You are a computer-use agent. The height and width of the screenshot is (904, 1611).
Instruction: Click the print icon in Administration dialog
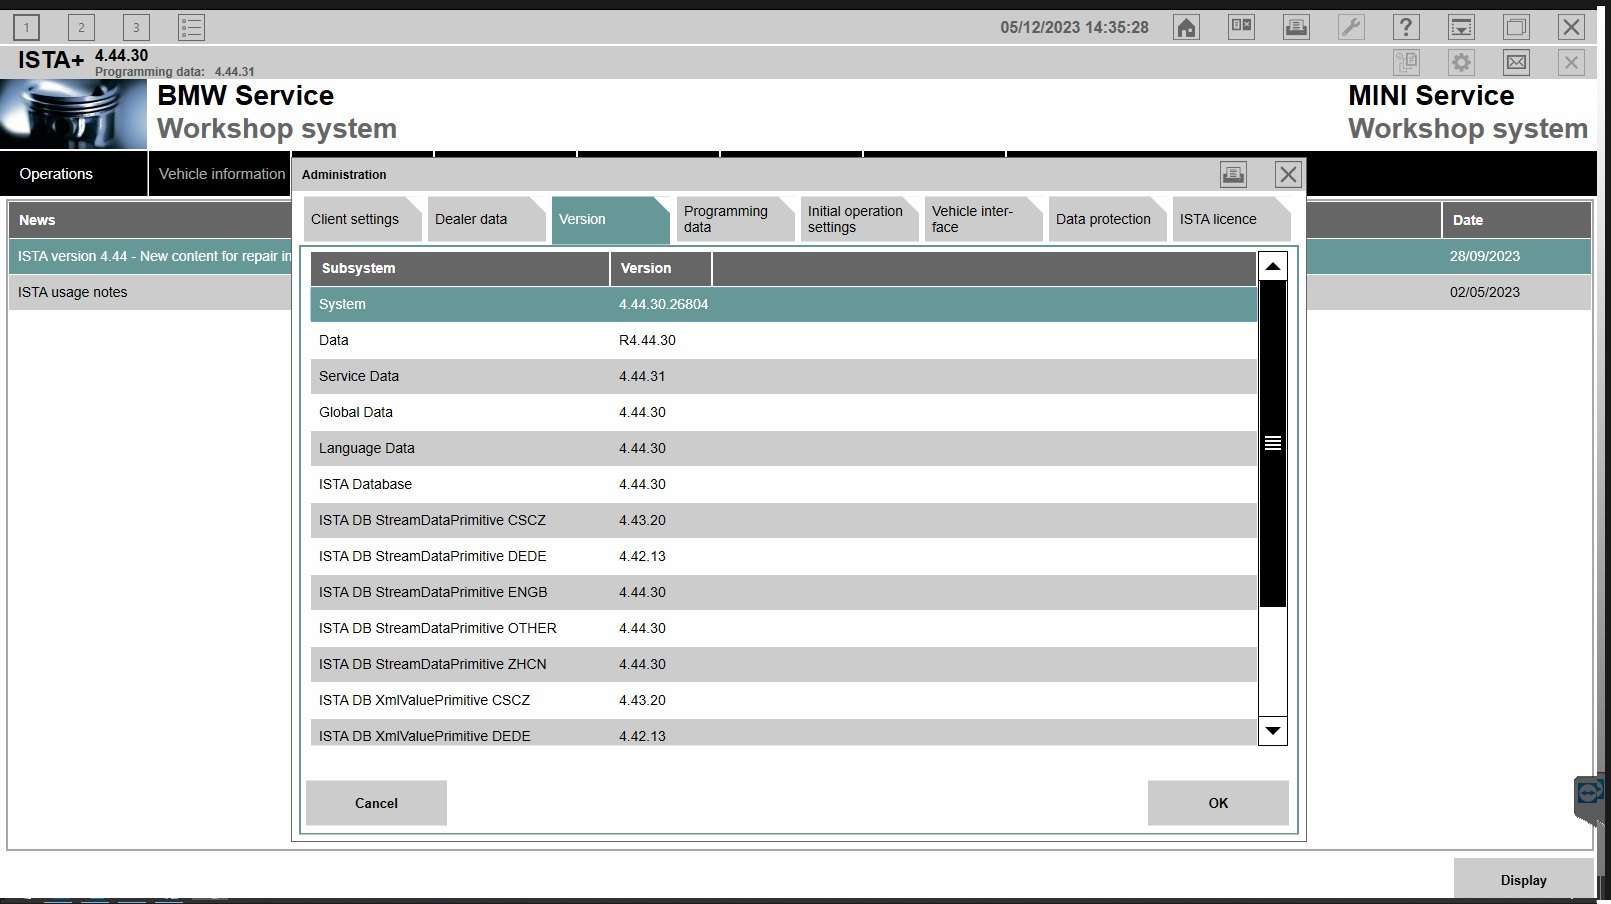[x=1233, y=174]
